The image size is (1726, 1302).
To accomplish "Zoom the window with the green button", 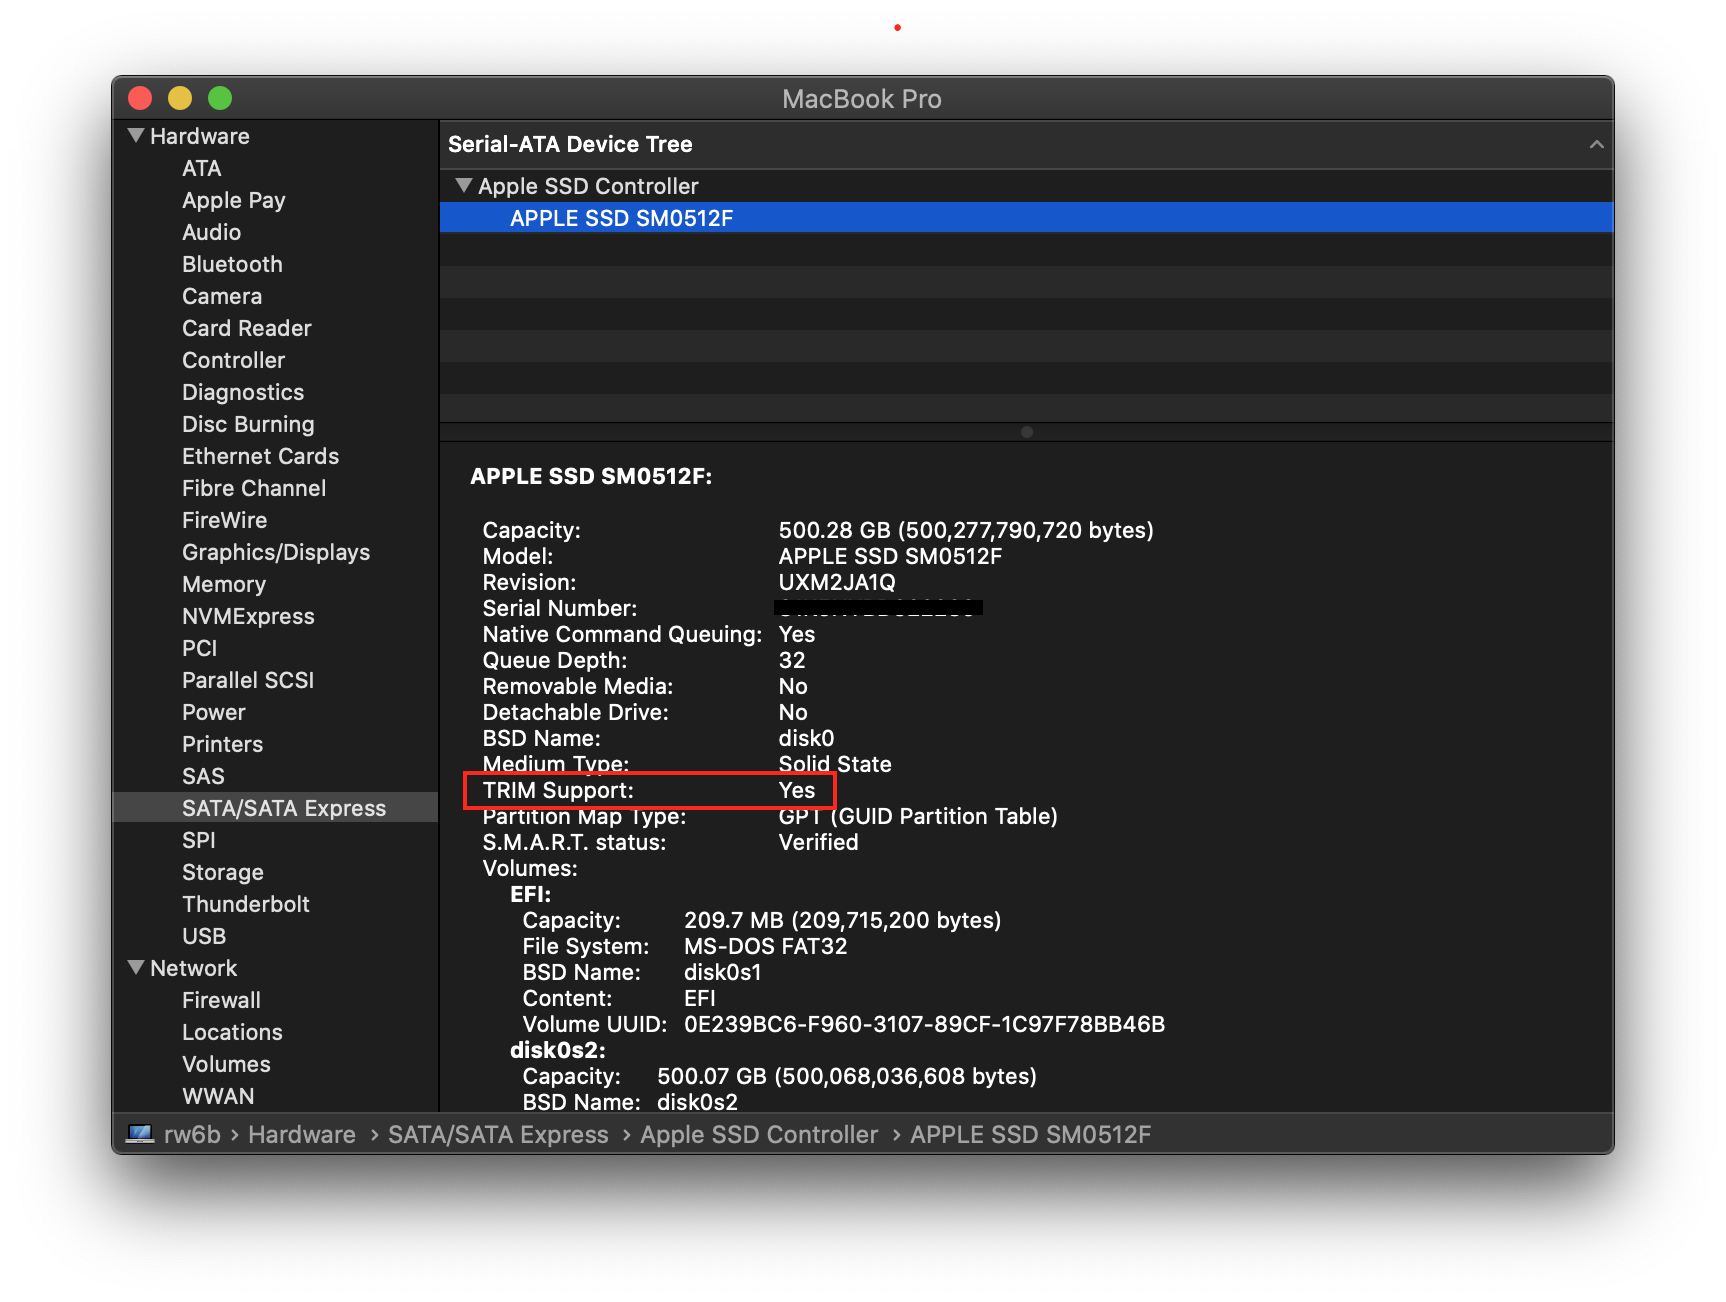I will click(x=220, y=98).
